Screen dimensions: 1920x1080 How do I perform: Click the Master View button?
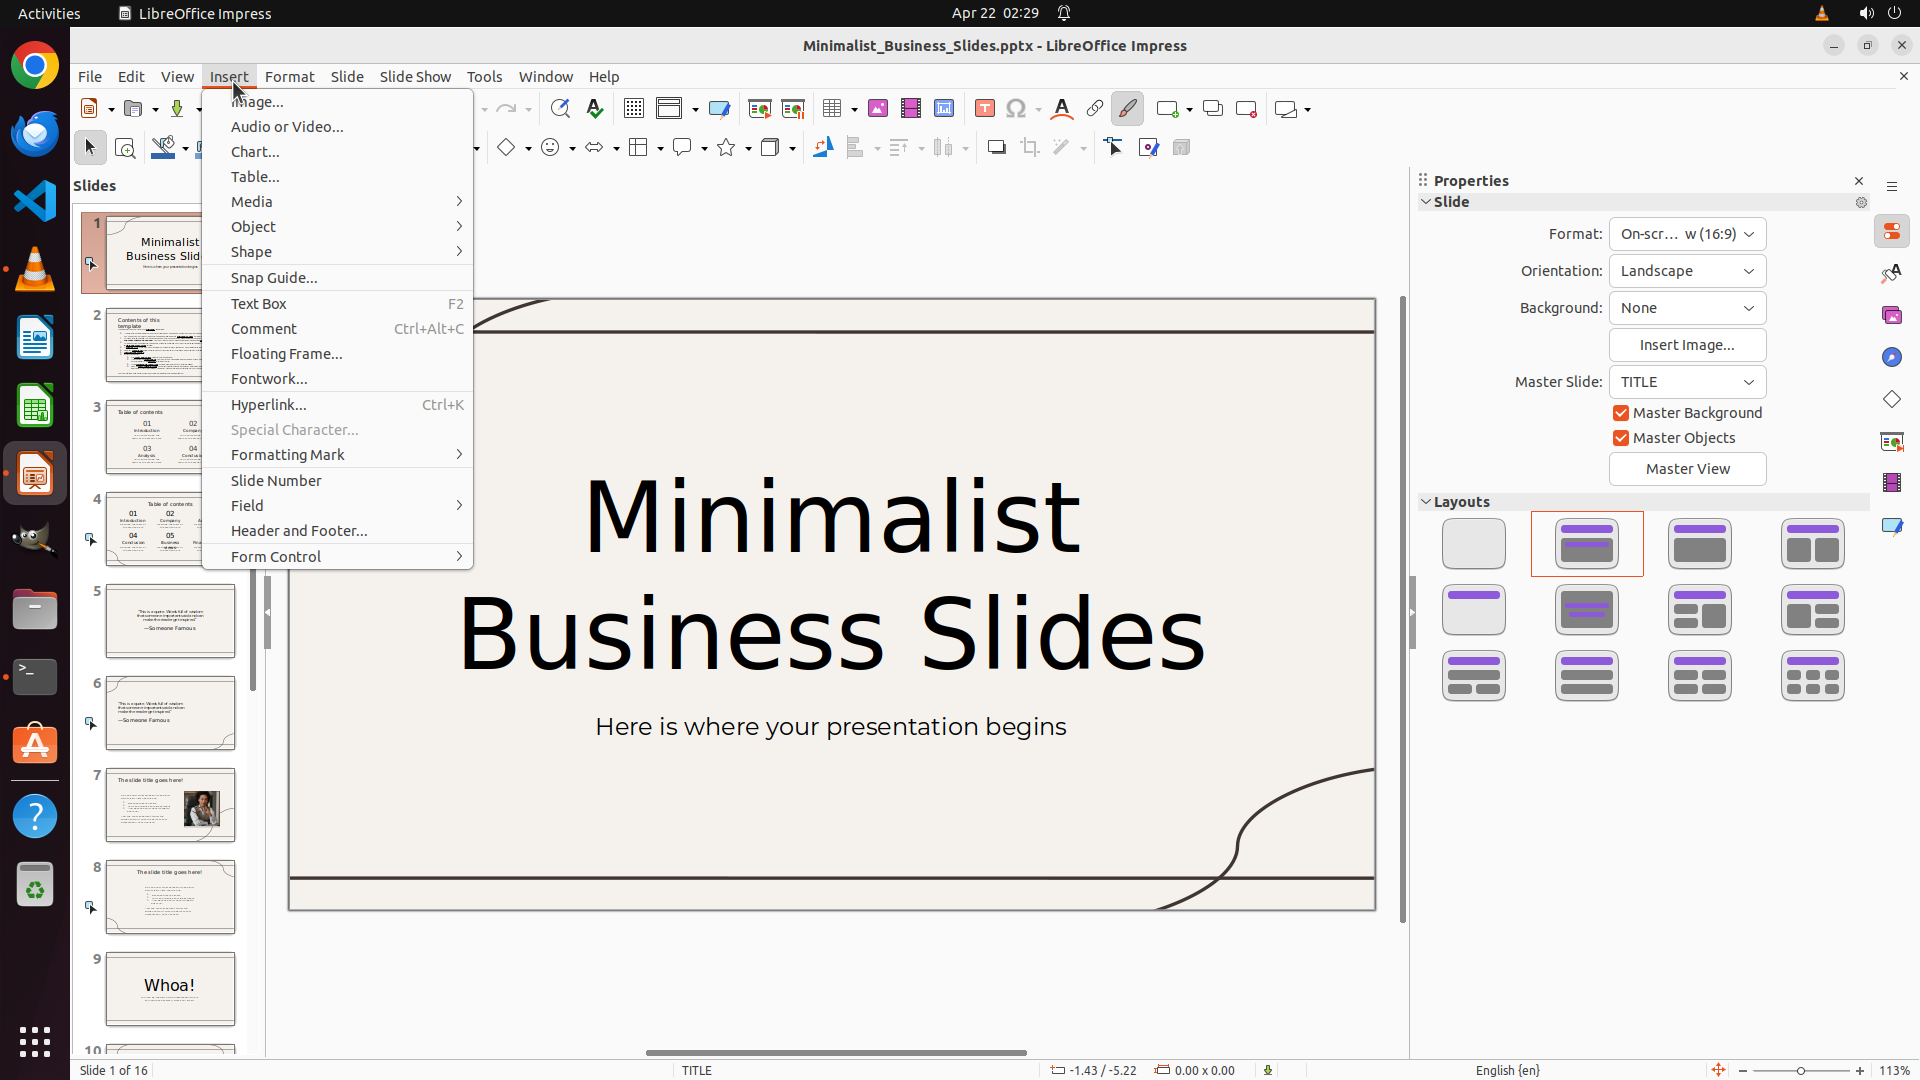(x=1687, y=469)
